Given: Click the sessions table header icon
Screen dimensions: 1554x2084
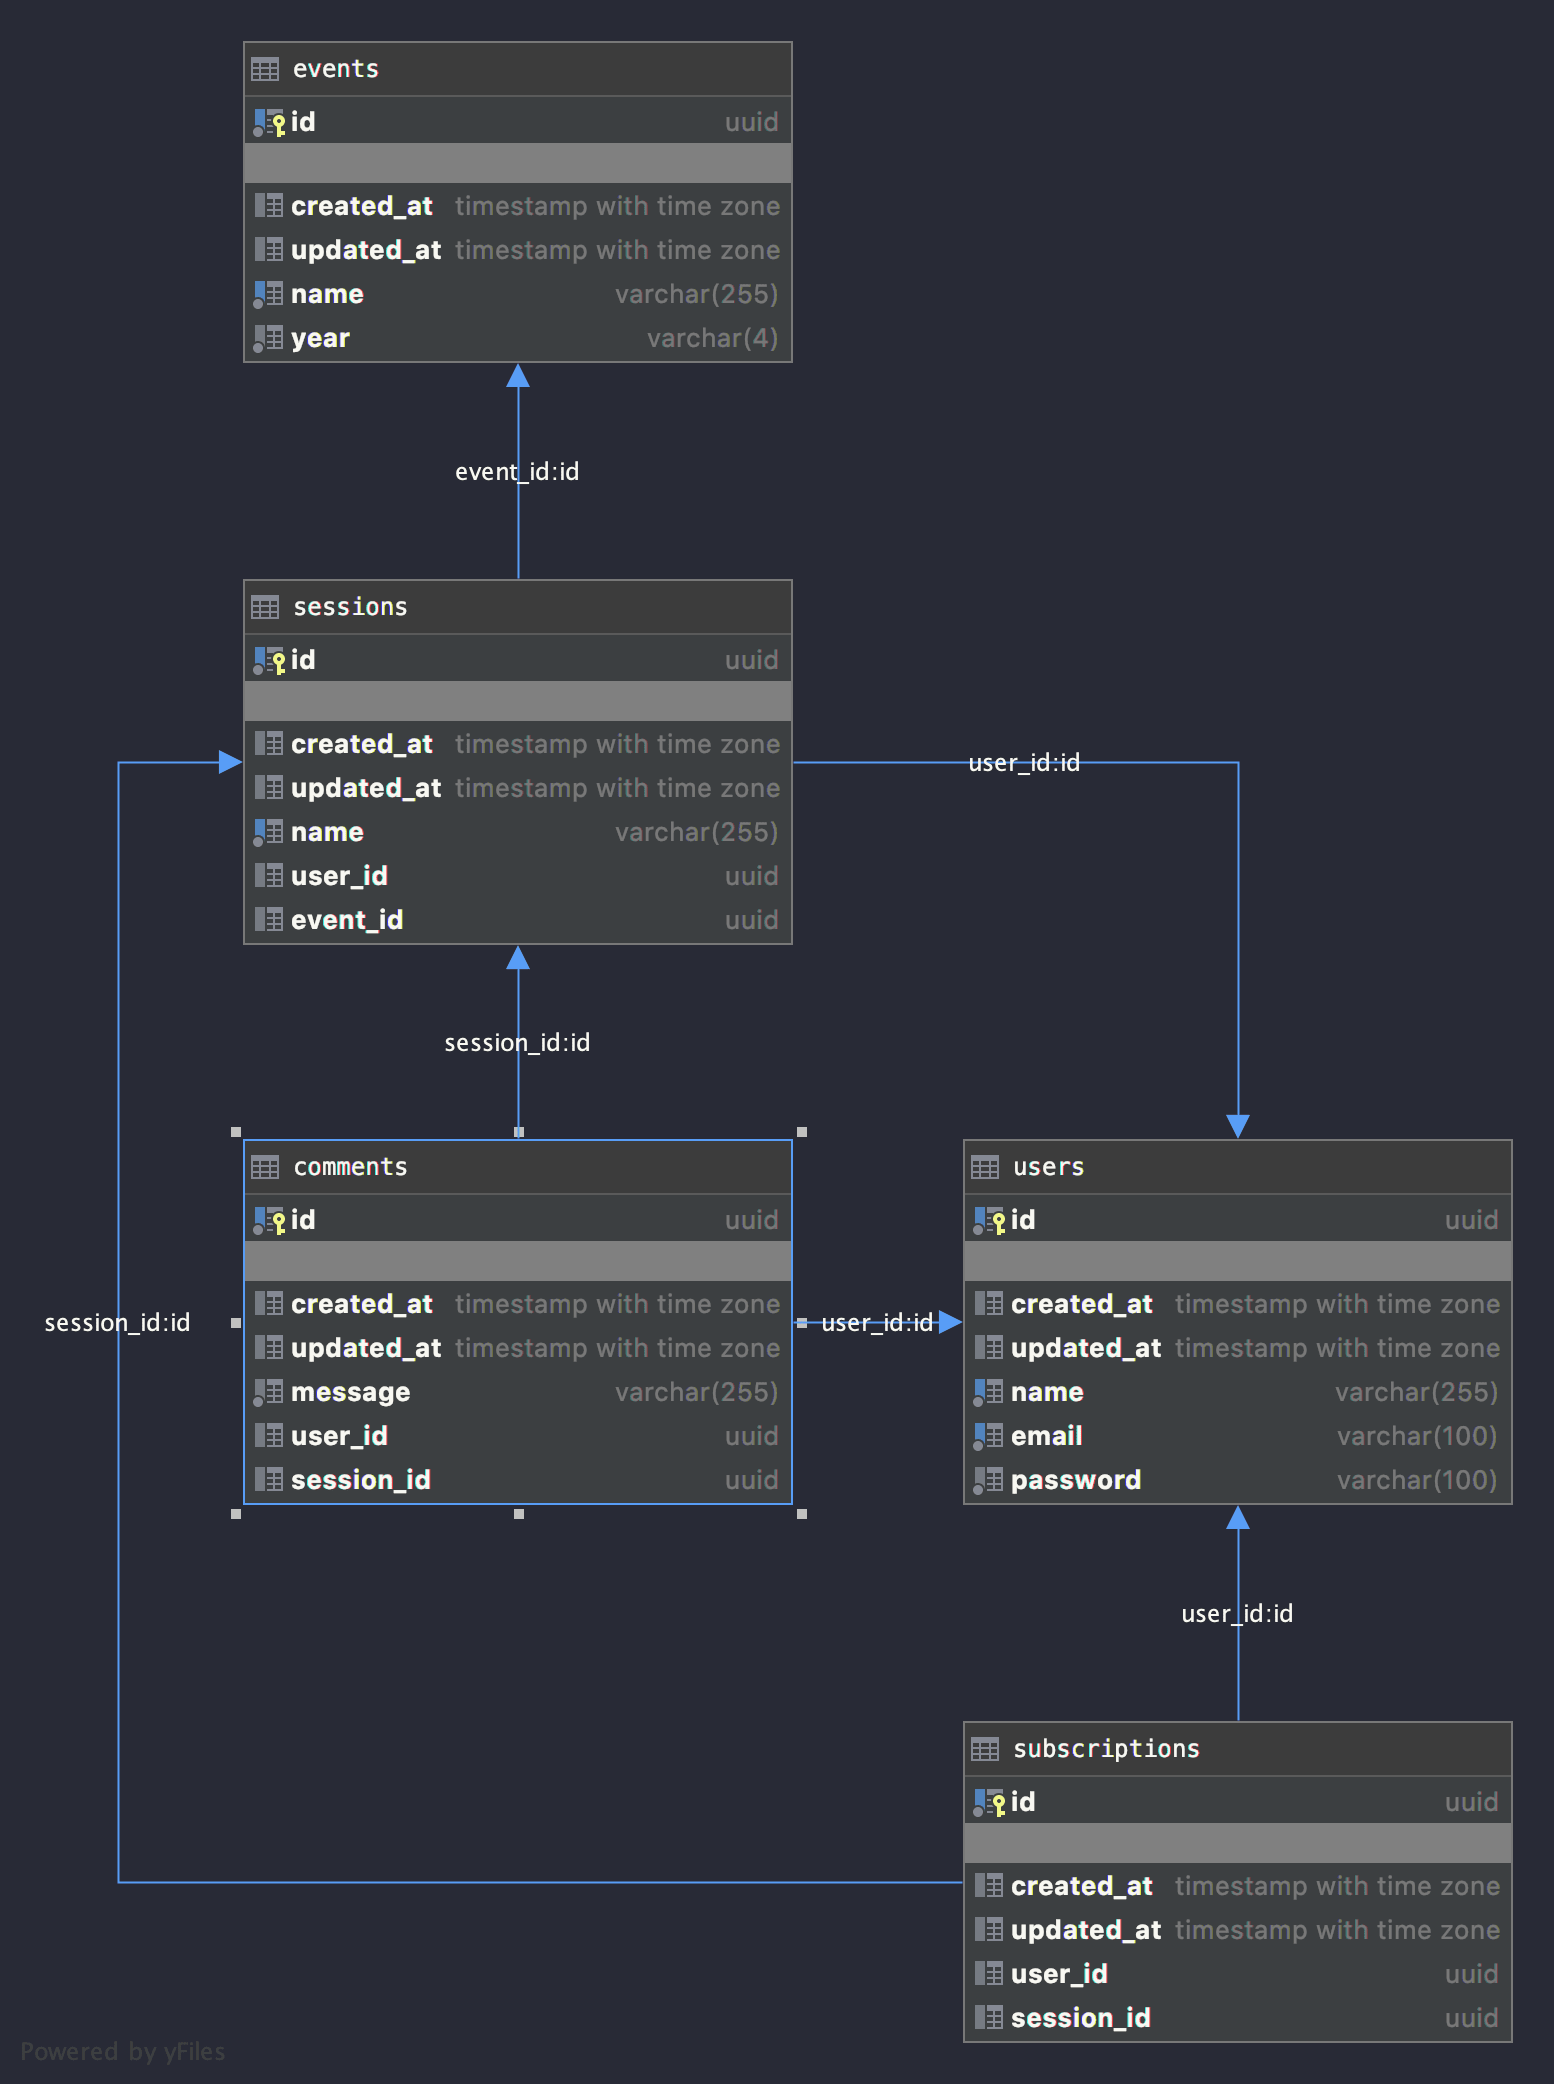Looking at the screenshot, I should click(x=265, y=607).
